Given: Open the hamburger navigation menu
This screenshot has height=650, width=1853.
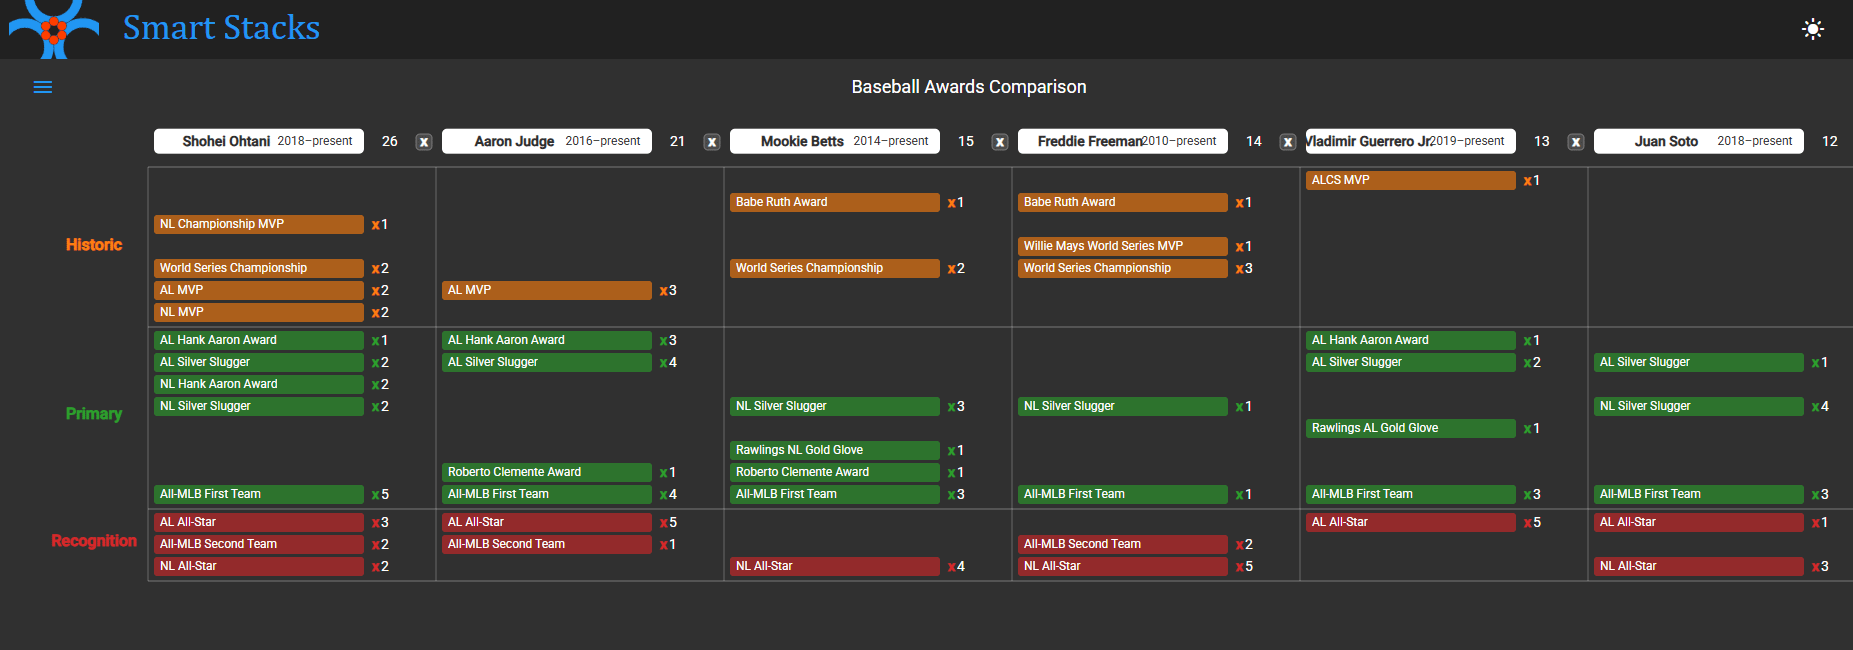Looking at the screenshot, I should coord(43,87).
